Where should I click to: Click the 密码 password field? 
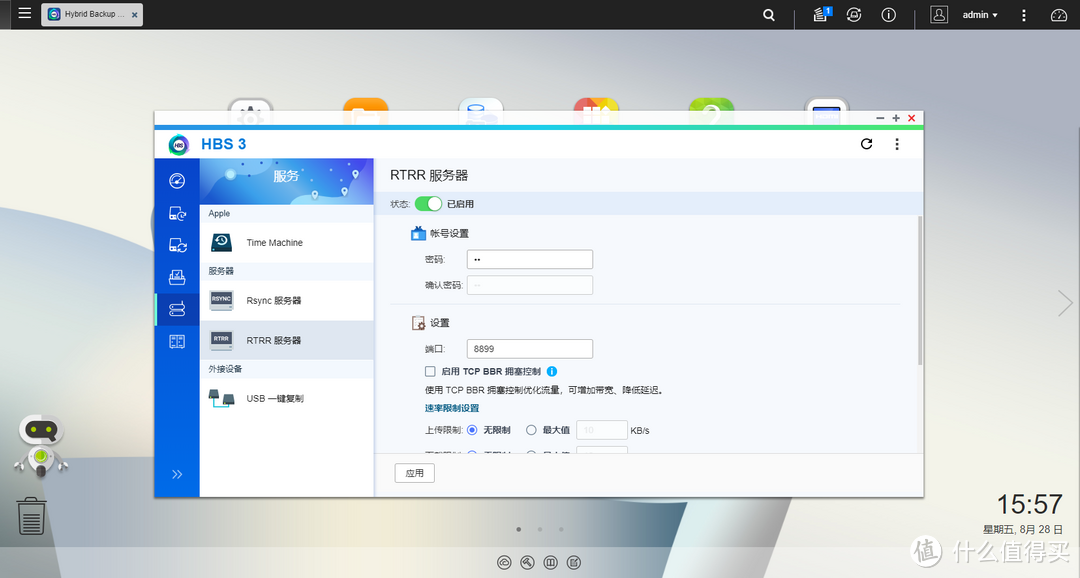click(530, 260)
